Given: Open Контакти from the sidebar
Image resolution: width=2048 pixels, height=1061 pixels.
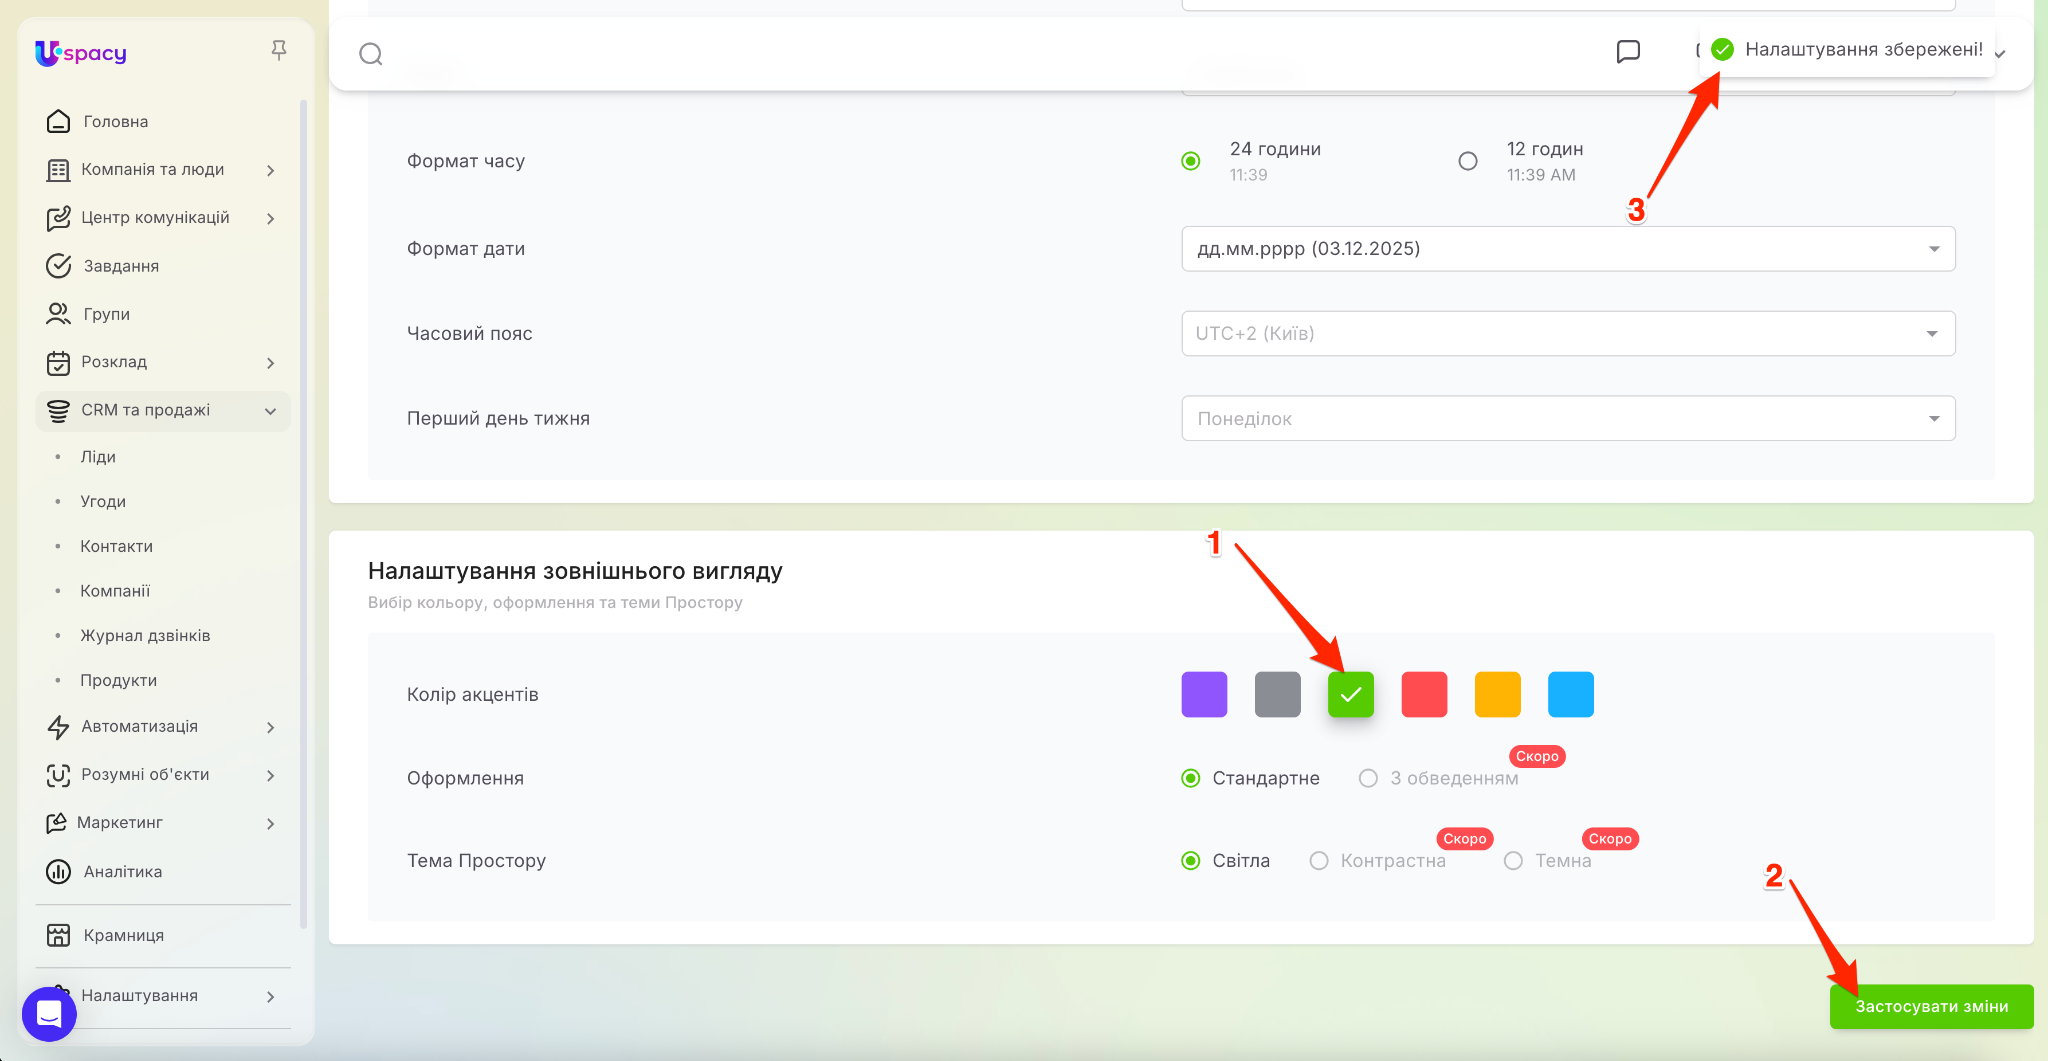Looking at the screenshot, I should pyautogui.click(x=116, y=547).
